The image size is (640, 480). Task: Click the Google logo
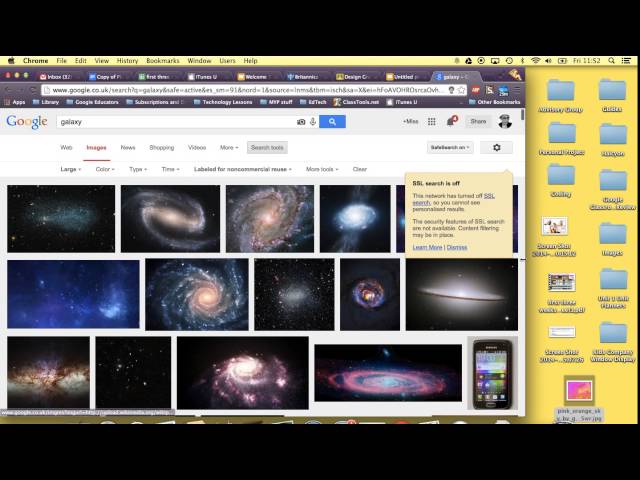tap(27, 122)
